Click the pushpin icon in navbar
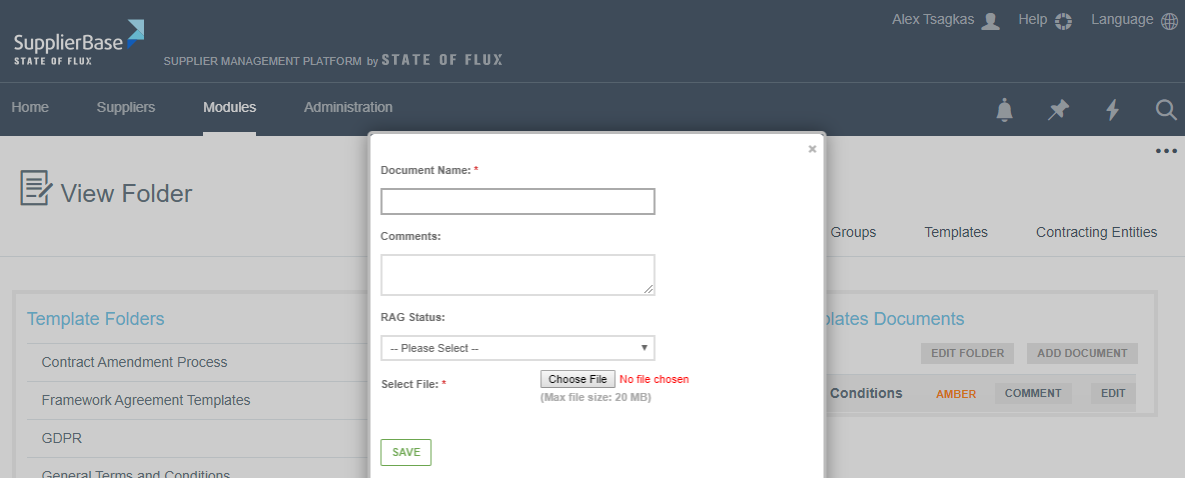Image resolution: width=1185 pixels, height=478 pixels. 1058,110
